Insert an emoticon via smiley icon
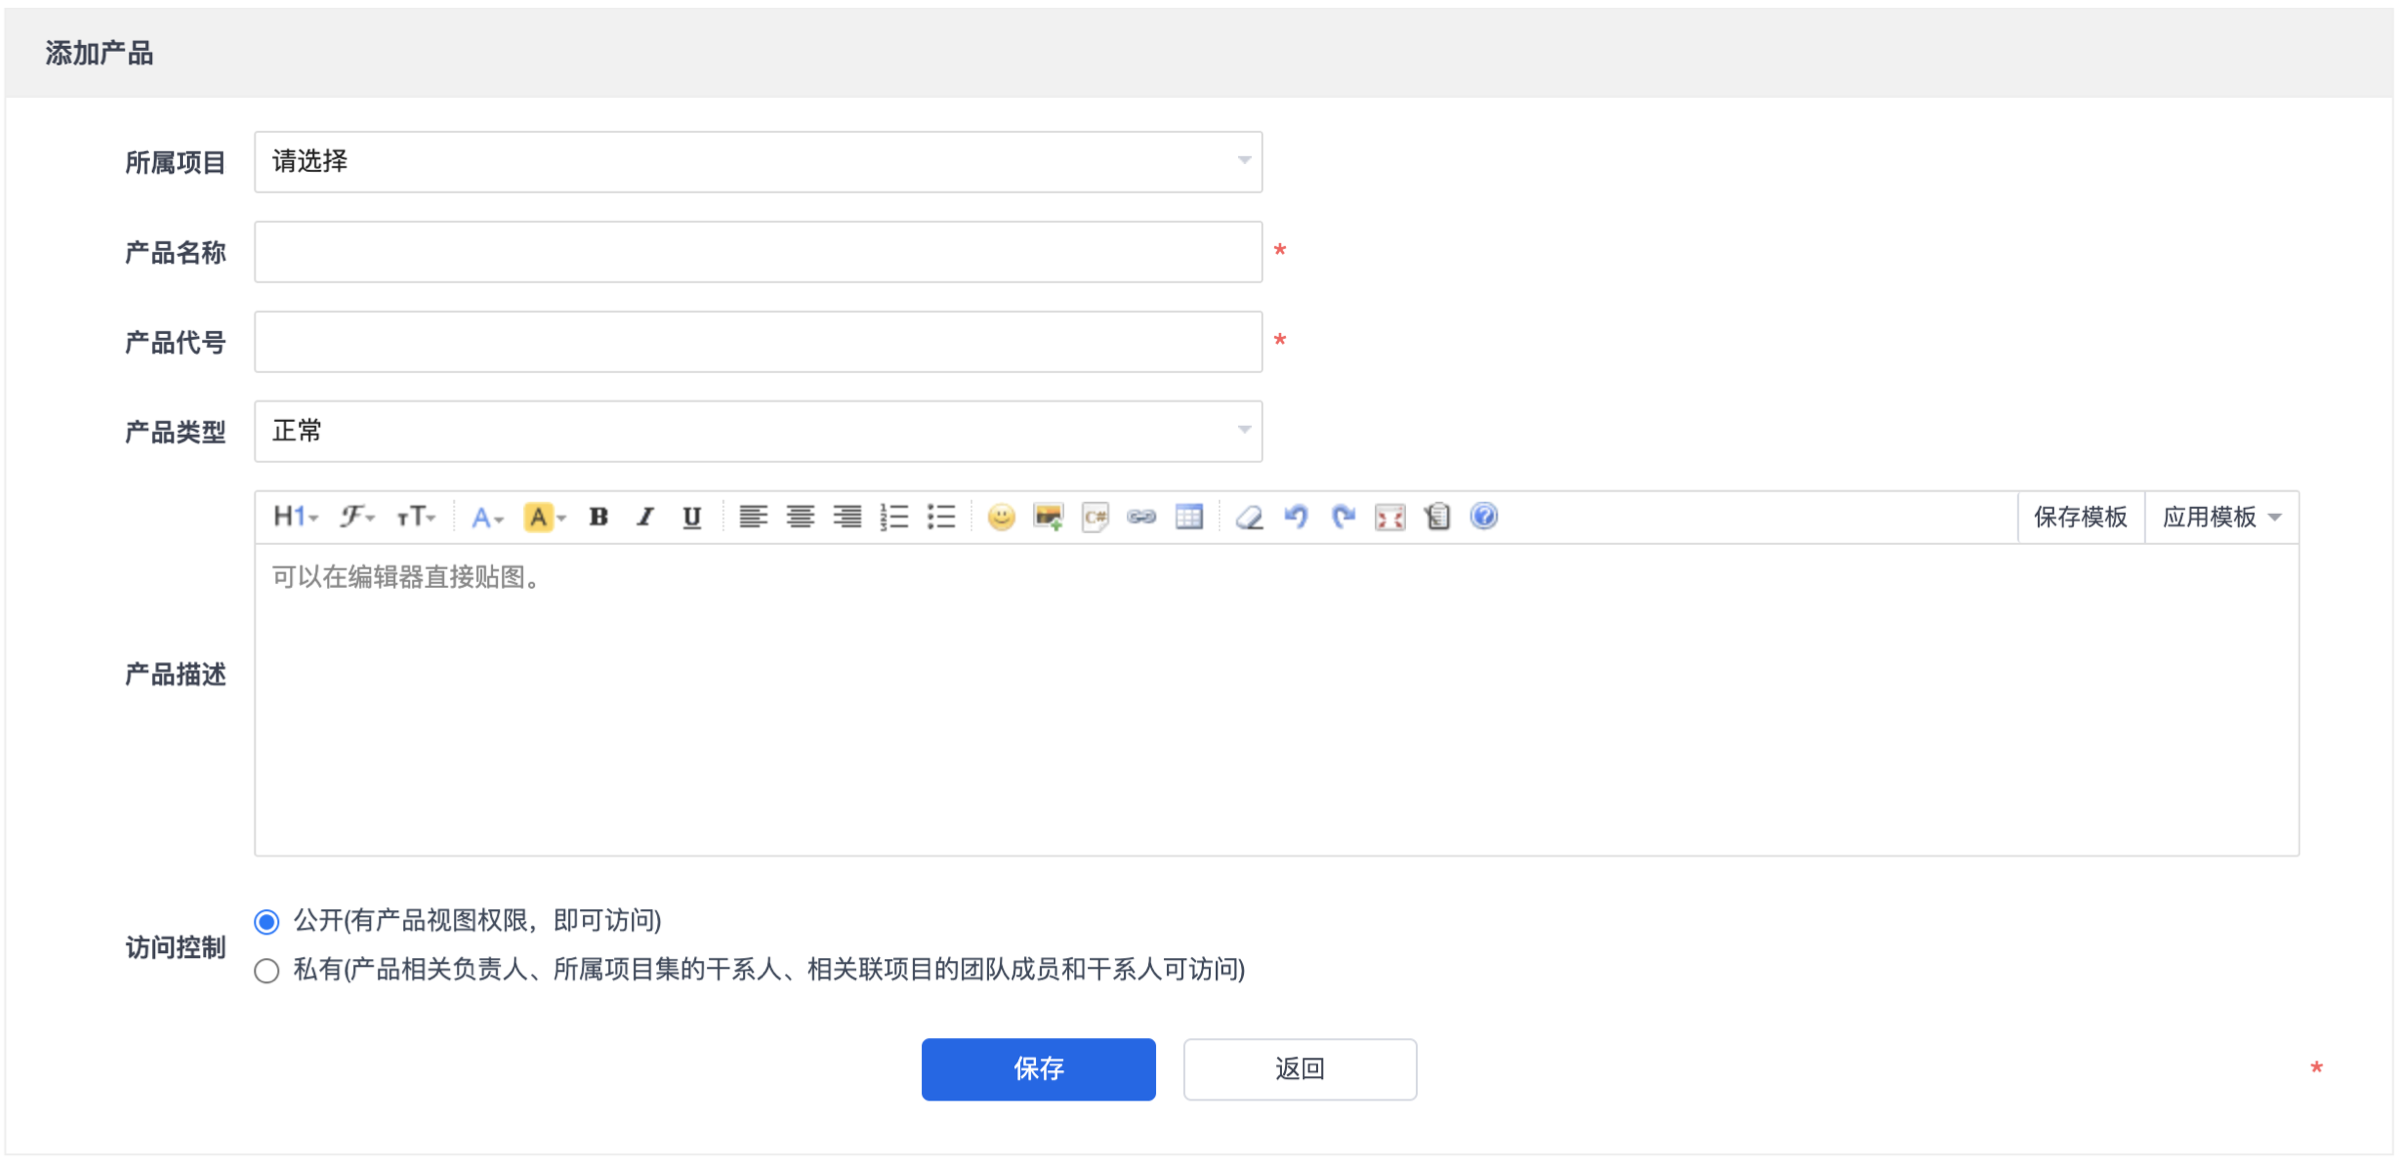2398x1160 pixels. pyautogui.click(x=1000, y=517)
